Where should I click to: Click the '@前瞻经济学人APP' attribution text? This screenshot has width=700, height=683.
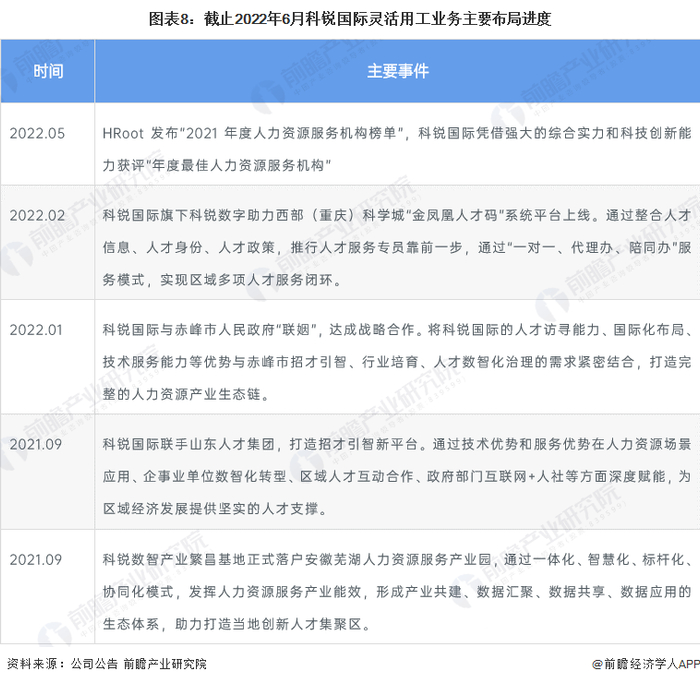[646, 664]
